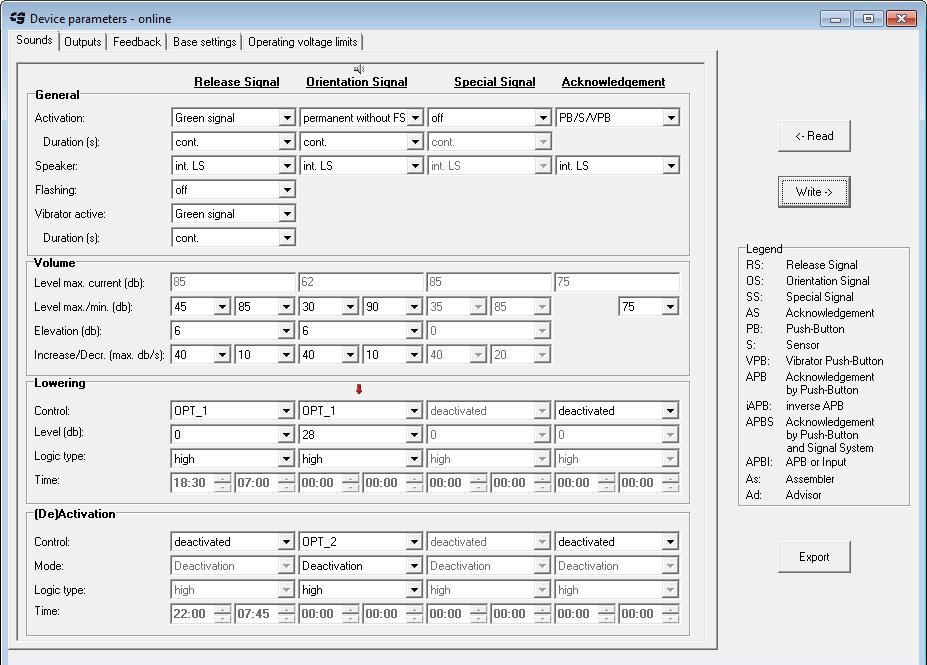Image resolution: width=927 pixels, height=665 pixels.
Task: Open Lowering Logic type dropdown for Orientation Signal
Action: point(361,459)
